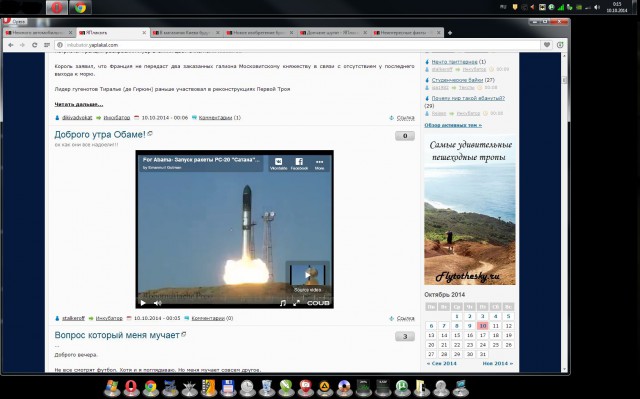
Task: Open the 'Вопрос который меня мучает' post
Action: pyautogui.click(x=117, y=335)
